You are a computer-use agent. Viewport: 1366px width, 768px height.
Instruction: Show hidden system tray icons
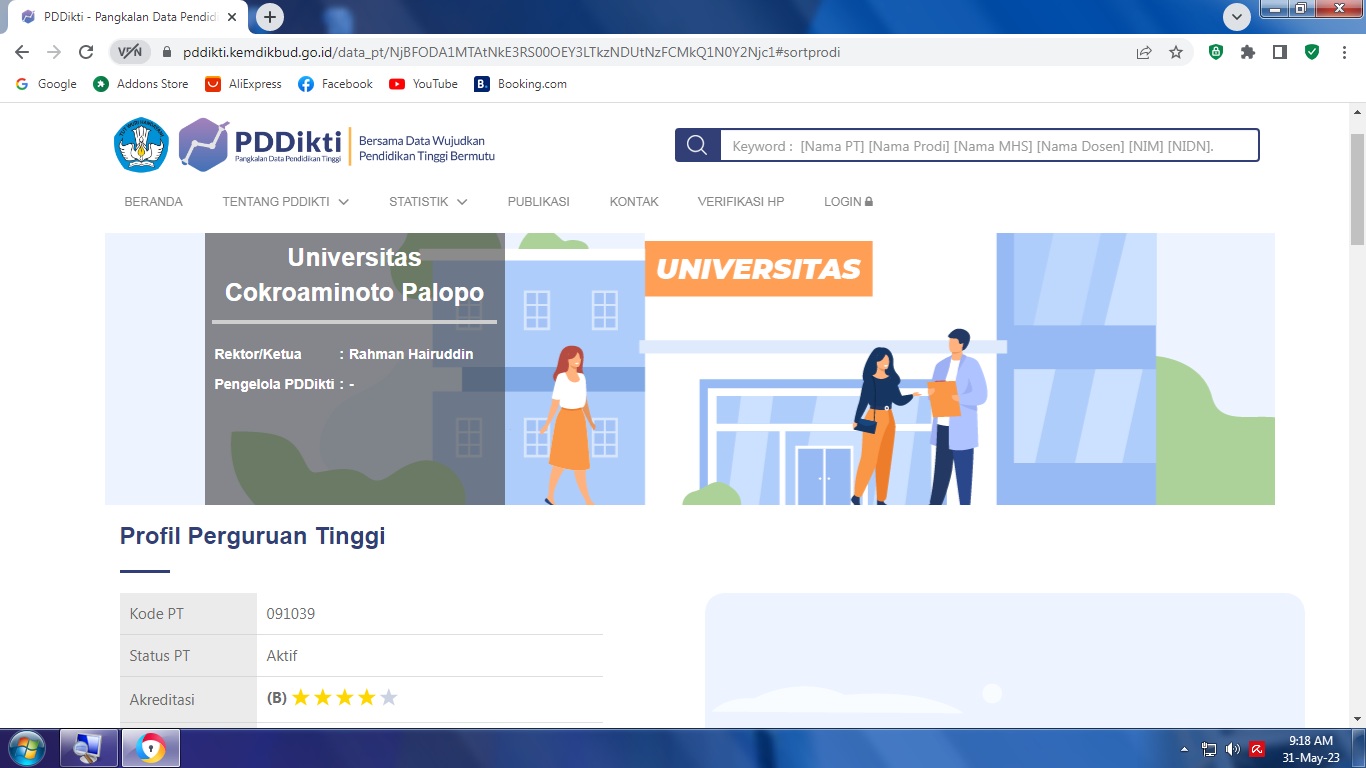tap(1185, 749)
